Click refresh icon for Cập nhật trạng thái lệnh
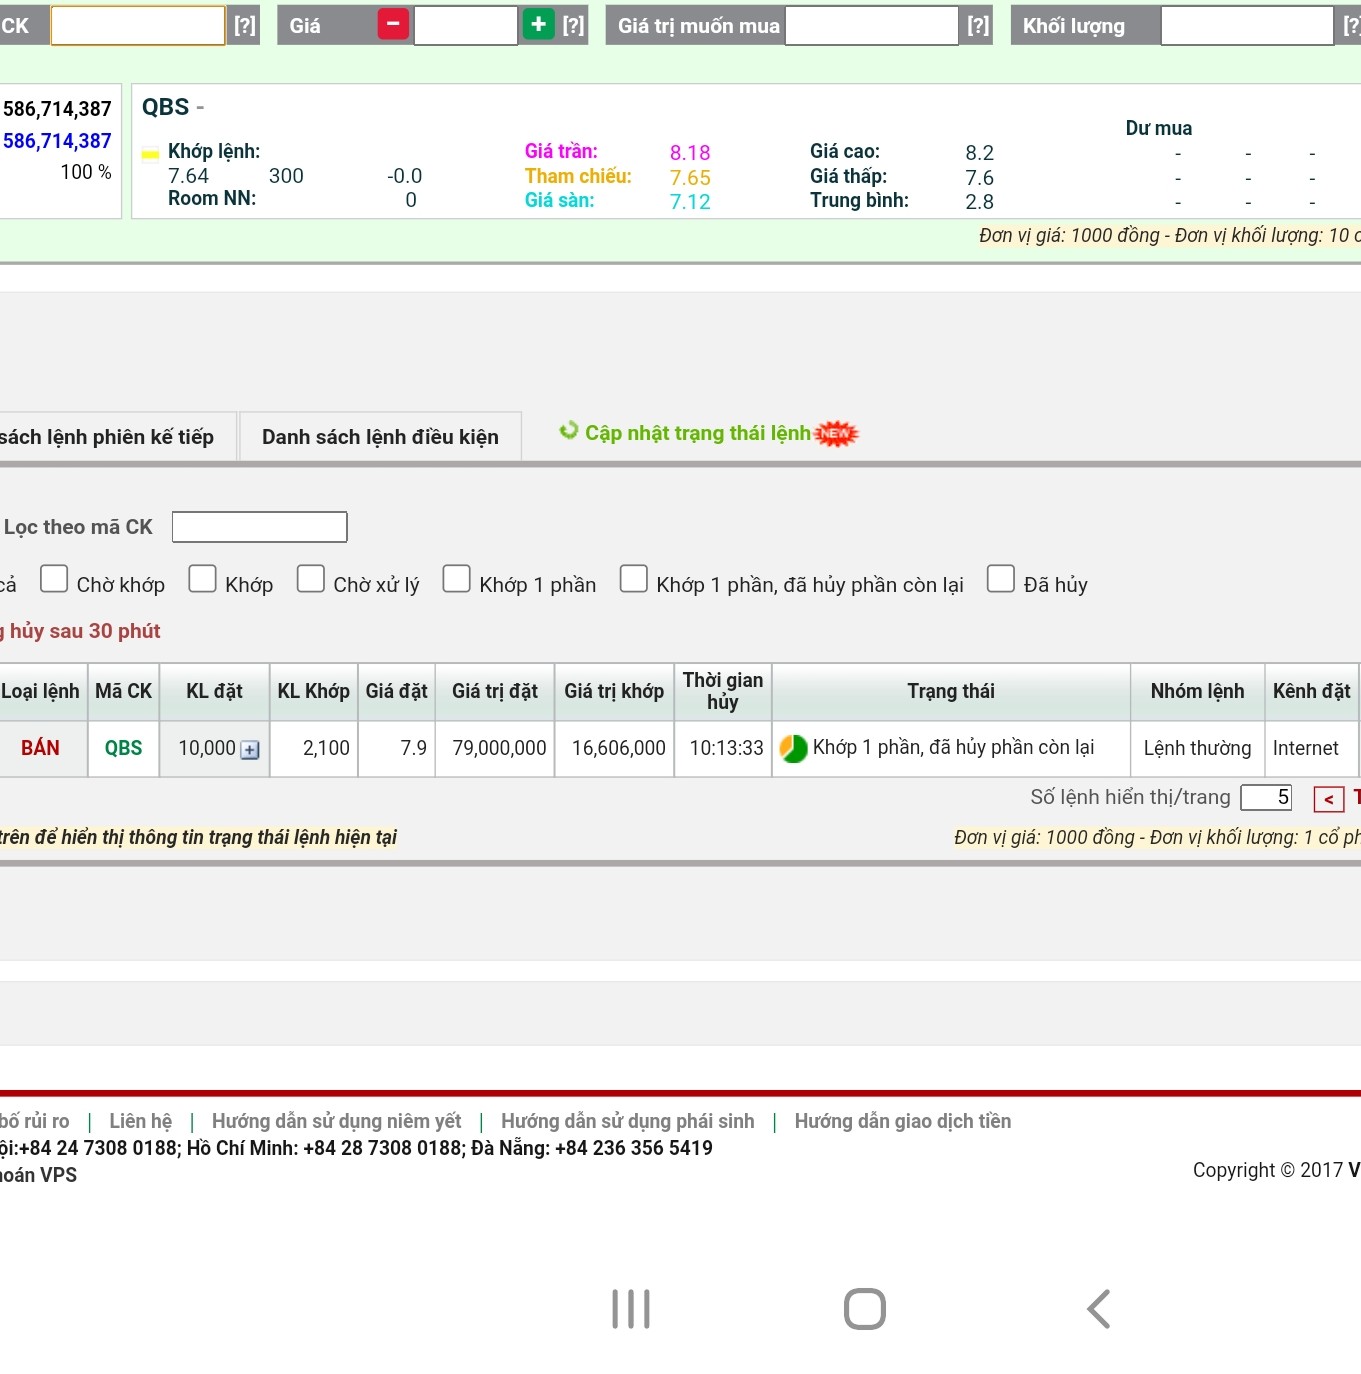This screenshot has width=1361, height=1374. pyautogui.click(x=569, y=431)
